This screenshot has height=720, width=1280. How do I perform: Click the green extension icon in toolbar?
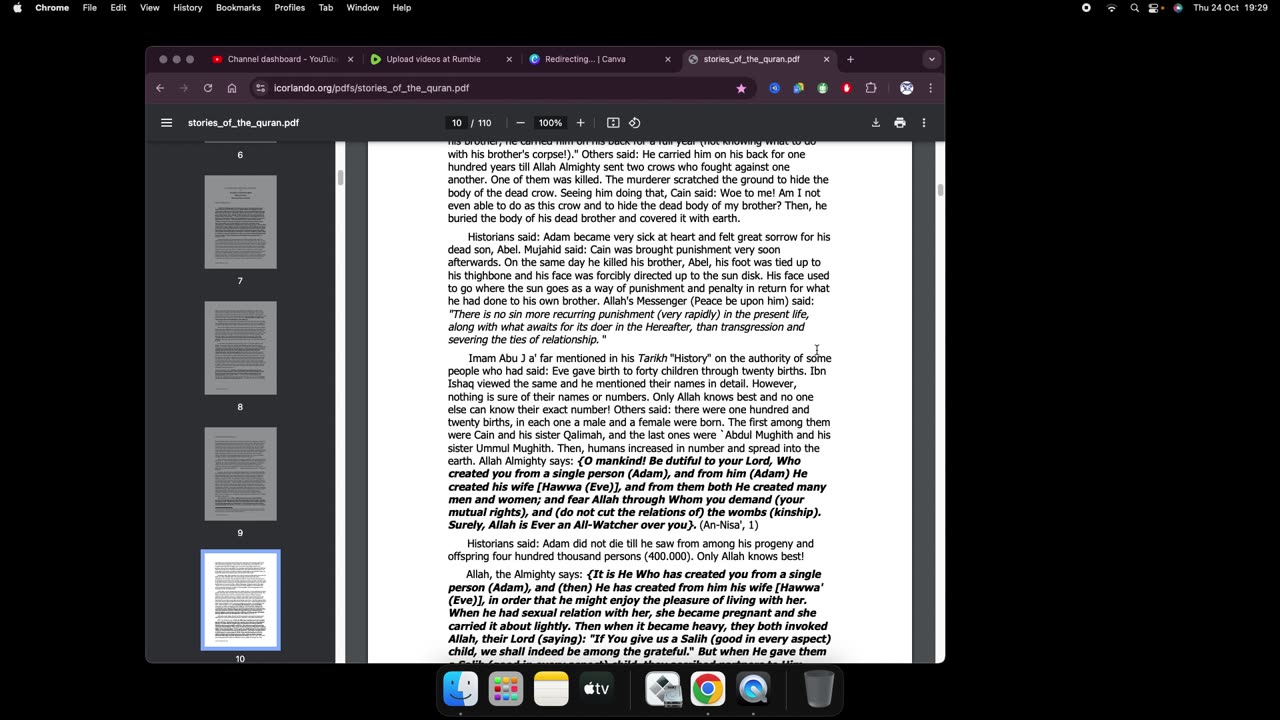pyautogui.click(x=822, y=88)
